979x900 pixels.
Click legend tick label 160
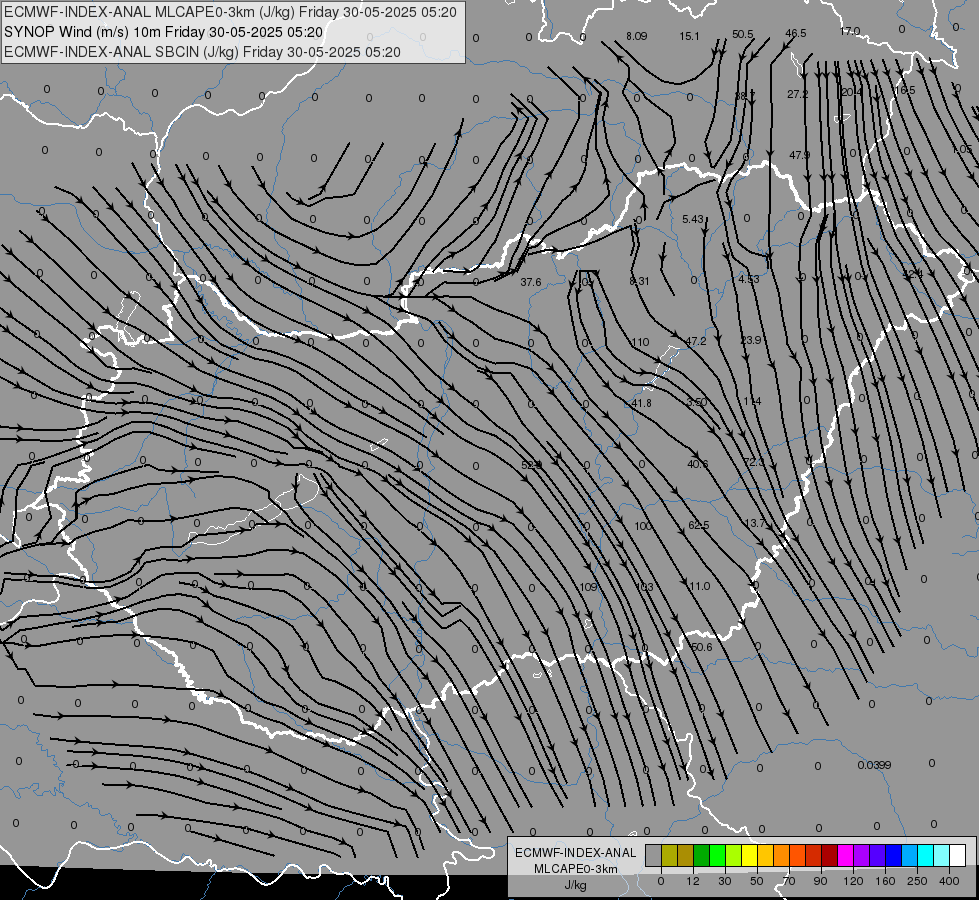click(x=885, y=881)
